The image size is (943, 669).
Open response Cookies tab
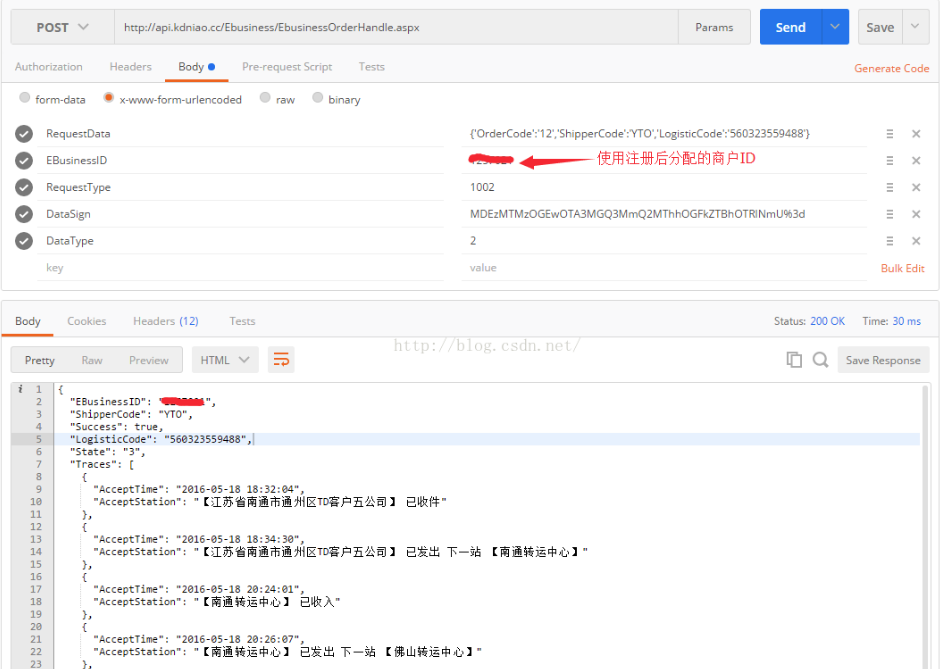87,321
